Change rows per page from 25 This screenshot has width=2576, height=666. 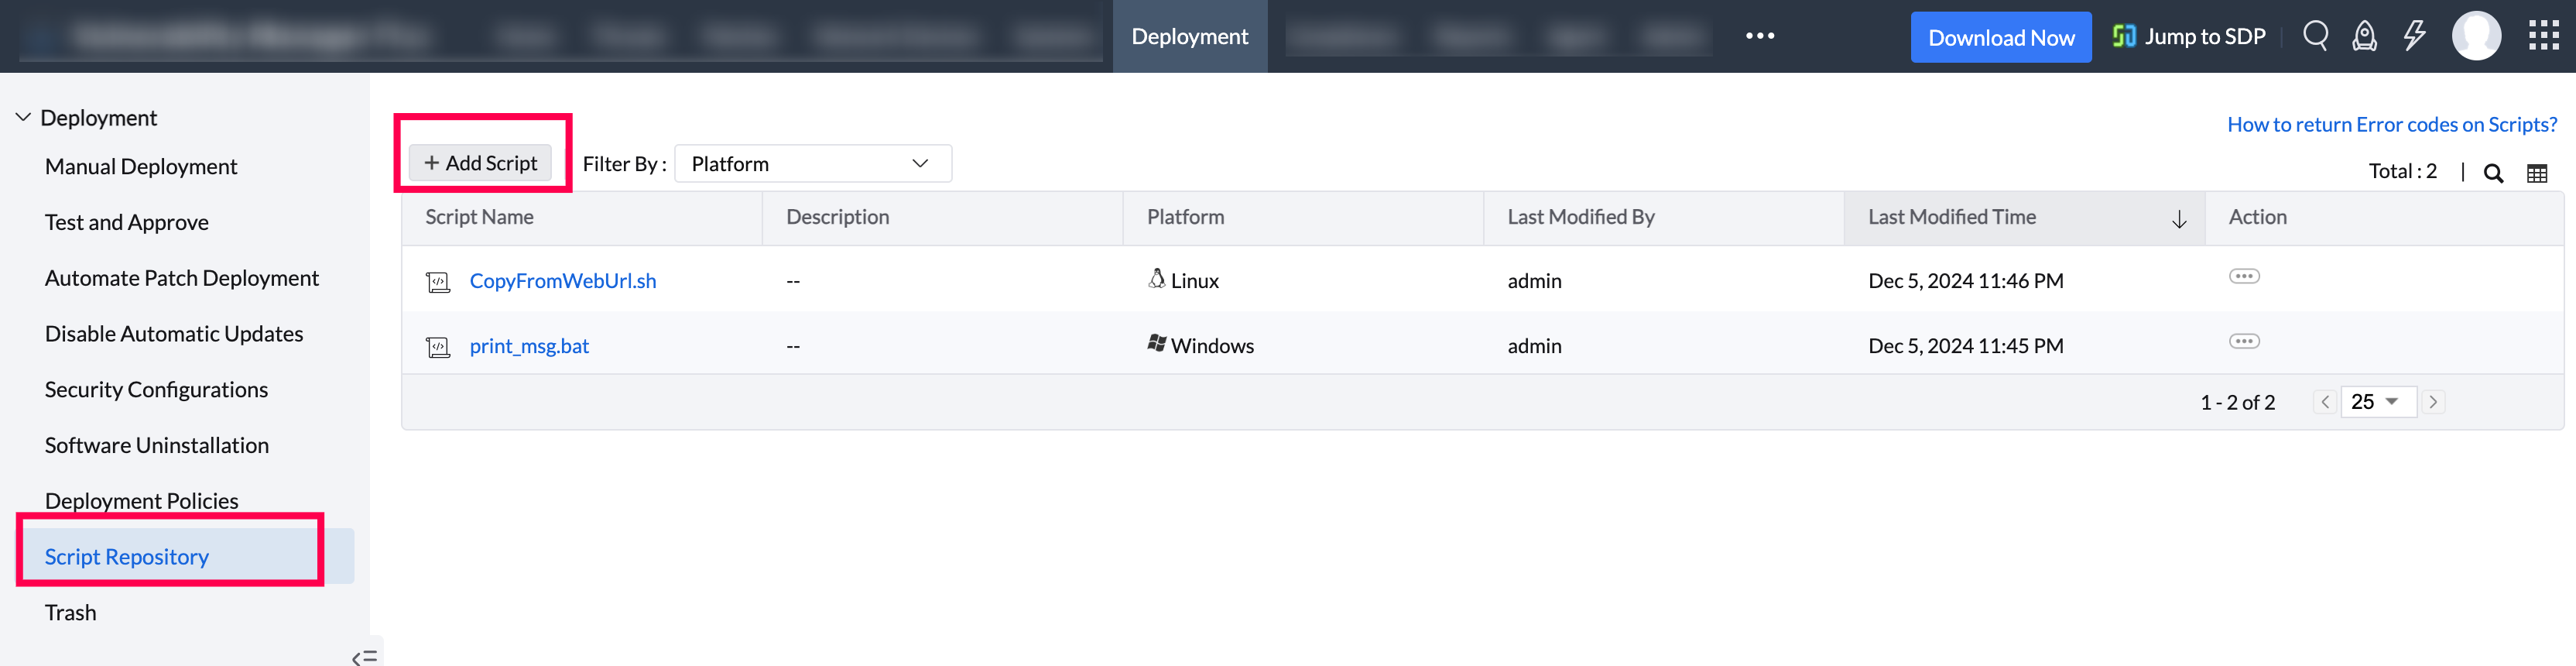[2377, 402]
